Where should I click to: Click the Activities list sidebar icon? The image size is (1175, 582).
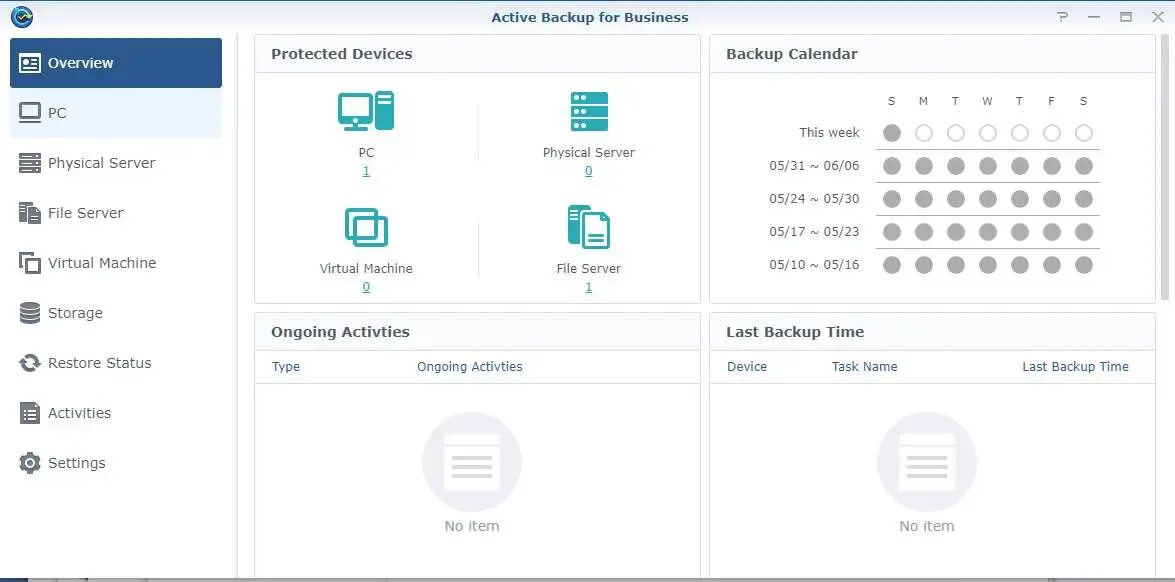pos(30,413)
